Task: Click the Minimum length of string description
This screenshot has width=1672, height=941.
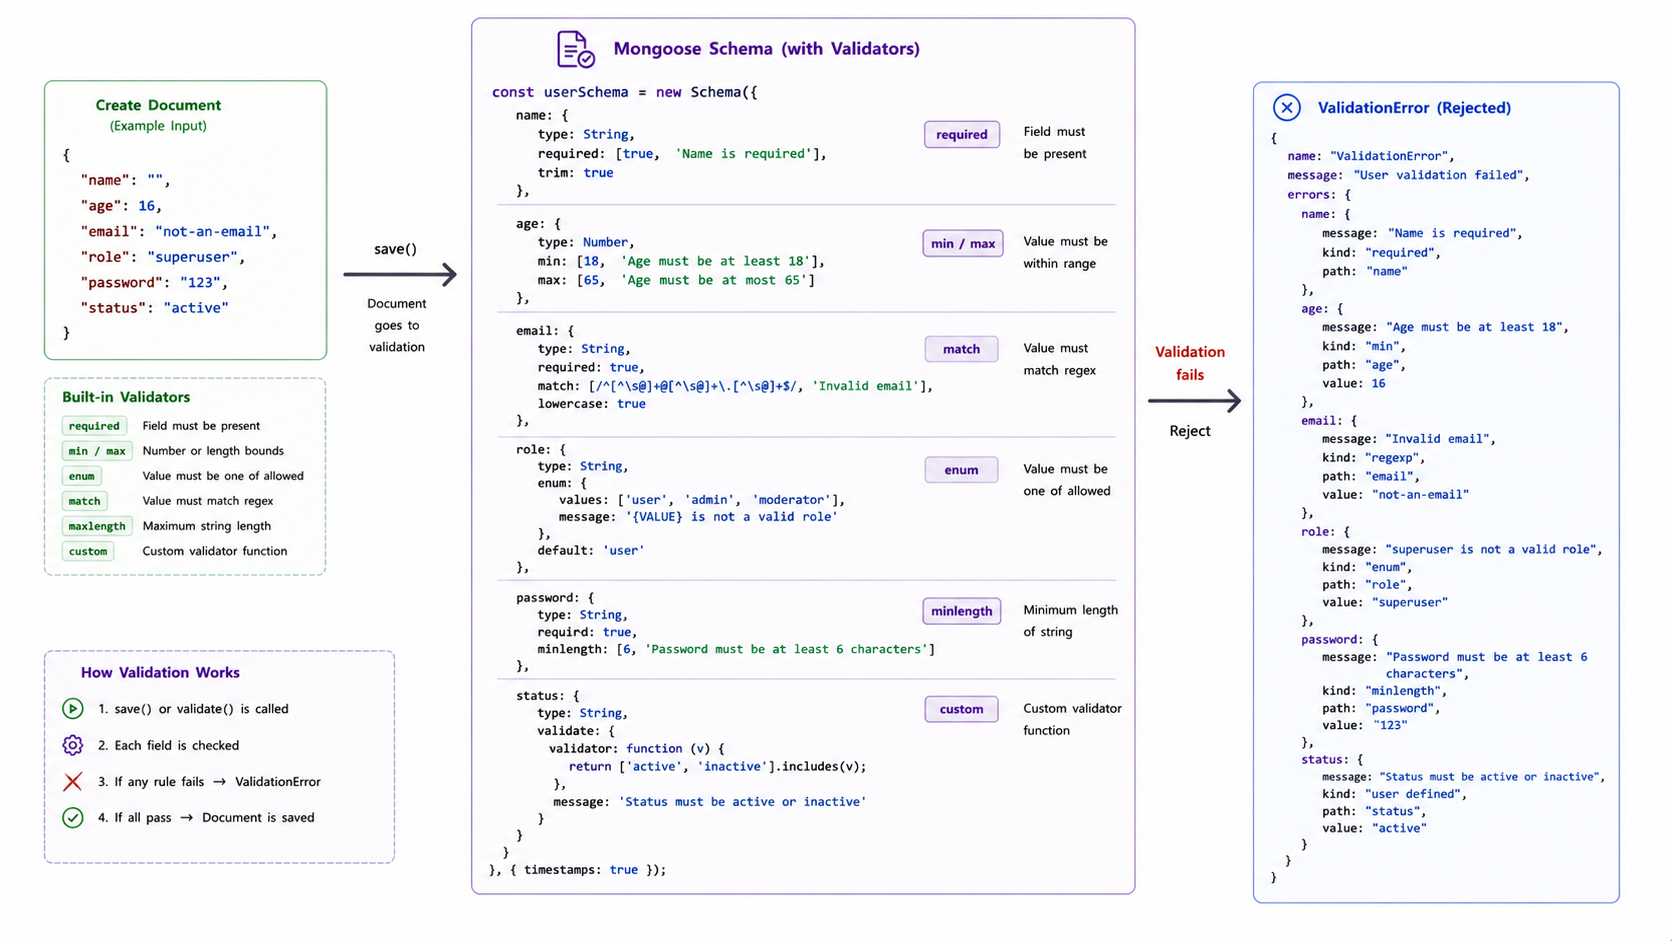Action: 1070,621
